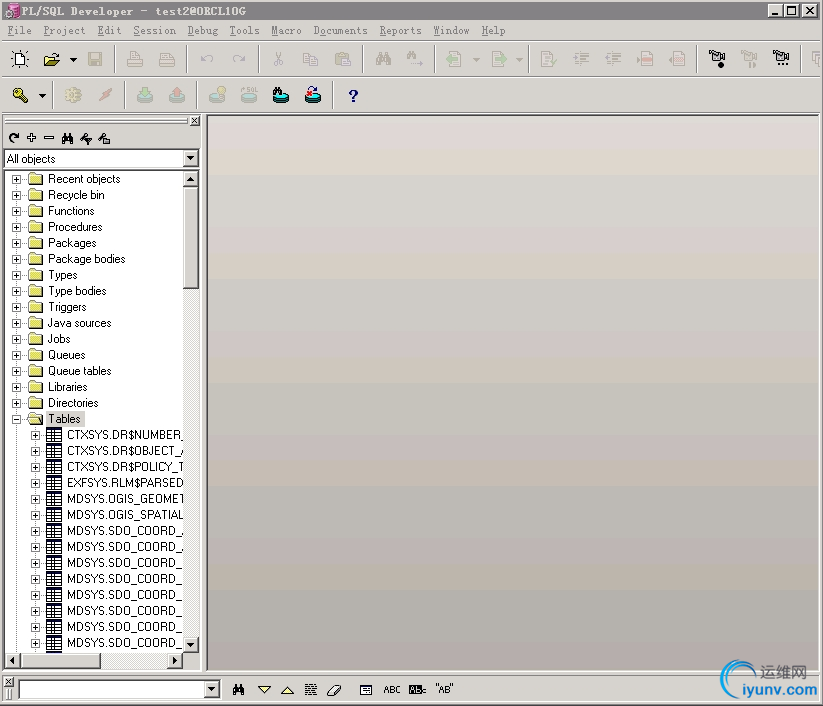The height and width of the screenshot is (706, 823).
Task: Click the Commit green down-arrow icon
Action: click(x=145, y=95)
